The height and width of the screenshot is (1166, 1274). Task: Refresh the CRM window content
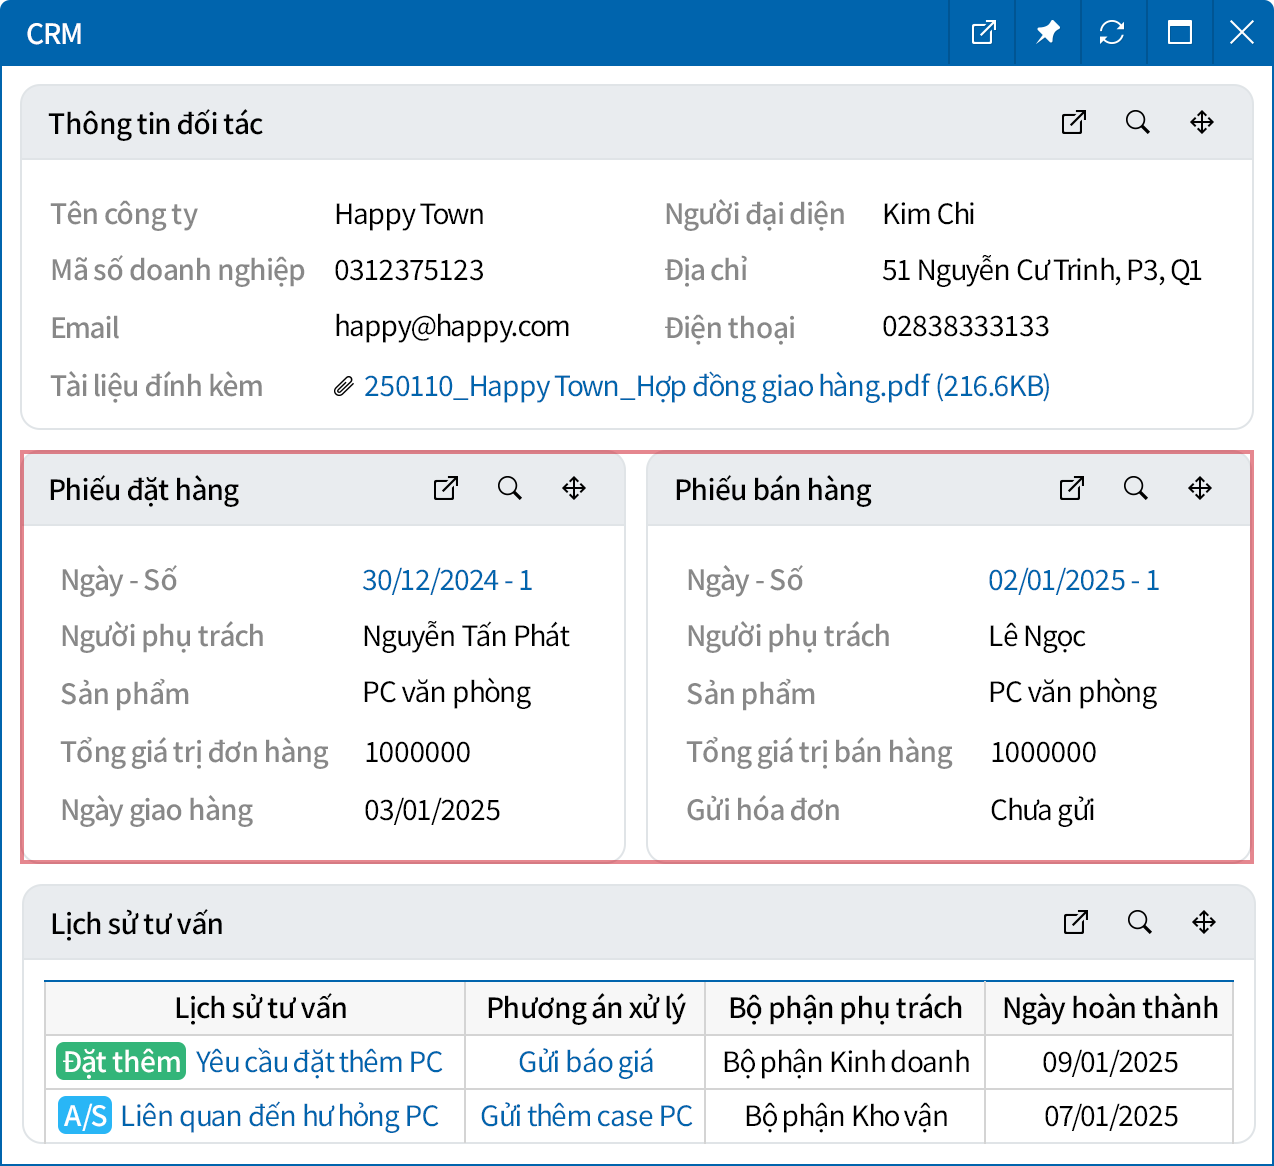(x=1111, y=33)
